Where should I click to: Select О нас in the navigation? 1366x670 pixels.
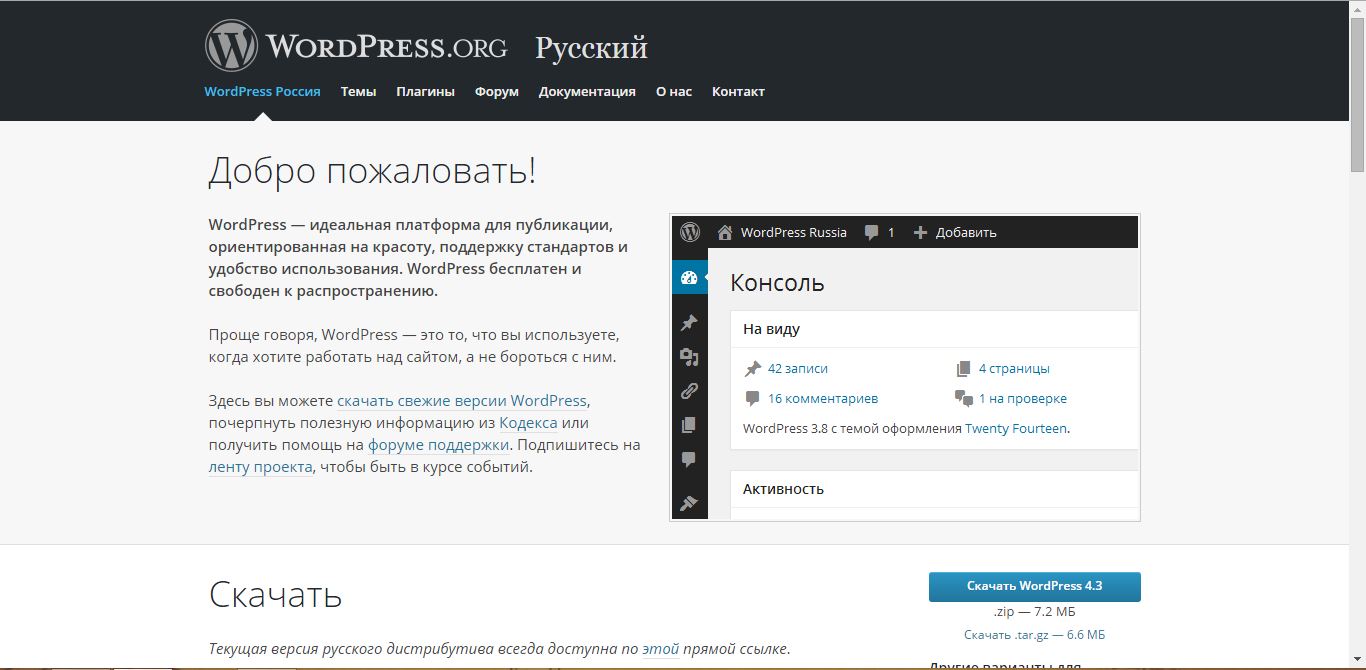point(674,91)
